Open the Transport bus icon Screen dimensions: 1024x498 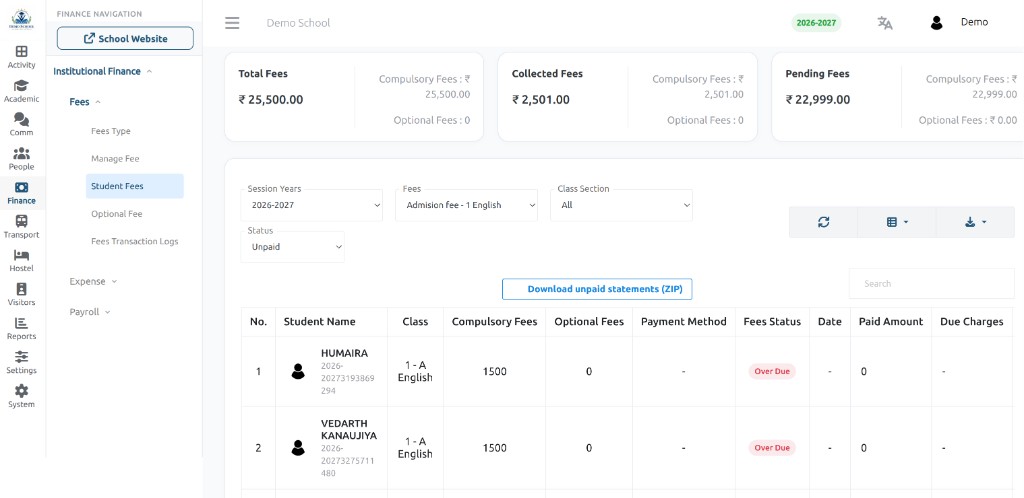tap(22, 221)
